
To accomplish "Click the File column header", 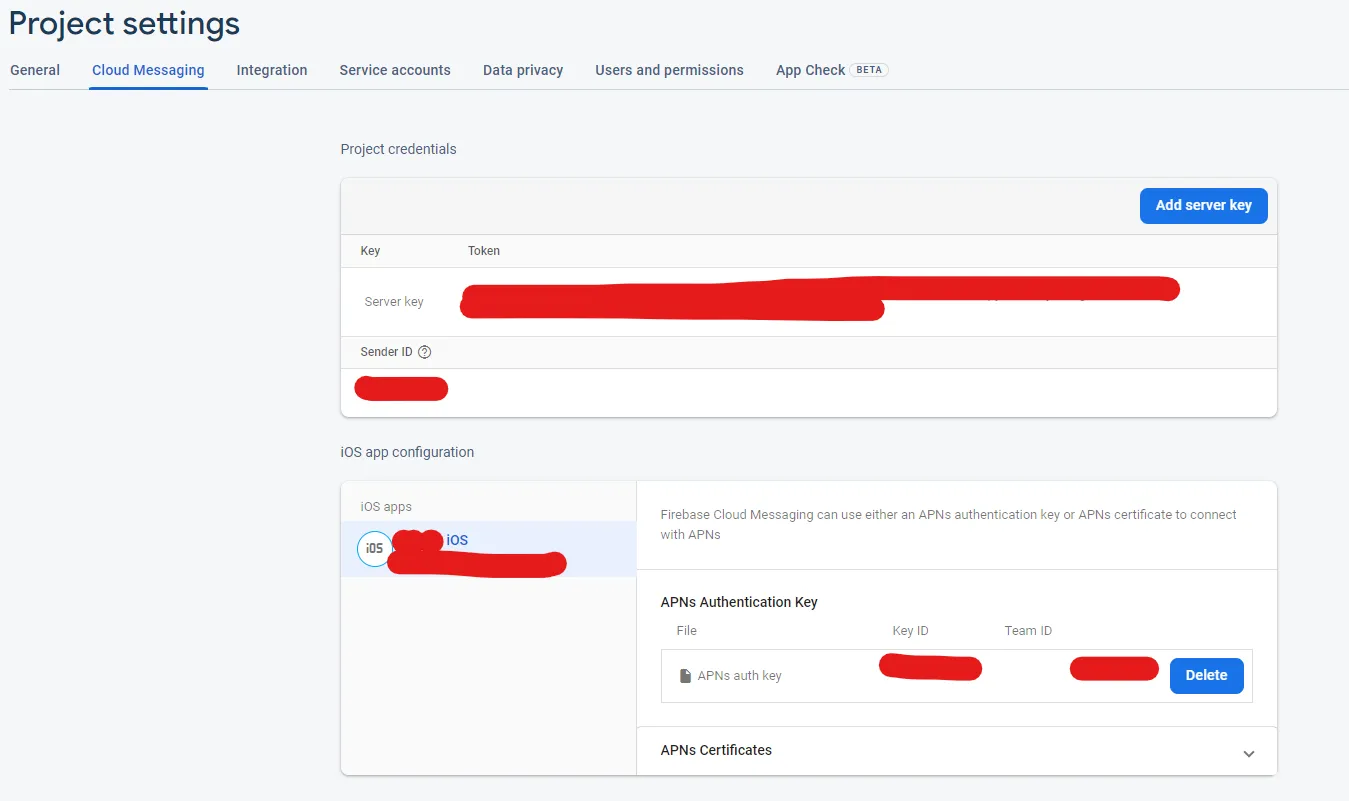I will click(686, 631).
